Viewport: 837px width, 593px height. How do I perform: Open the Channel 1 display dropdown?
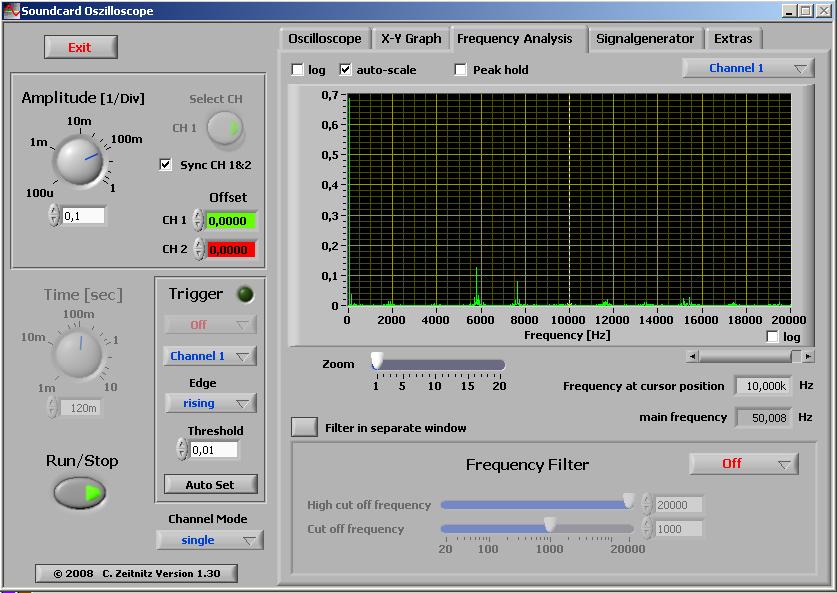[748, 68]
